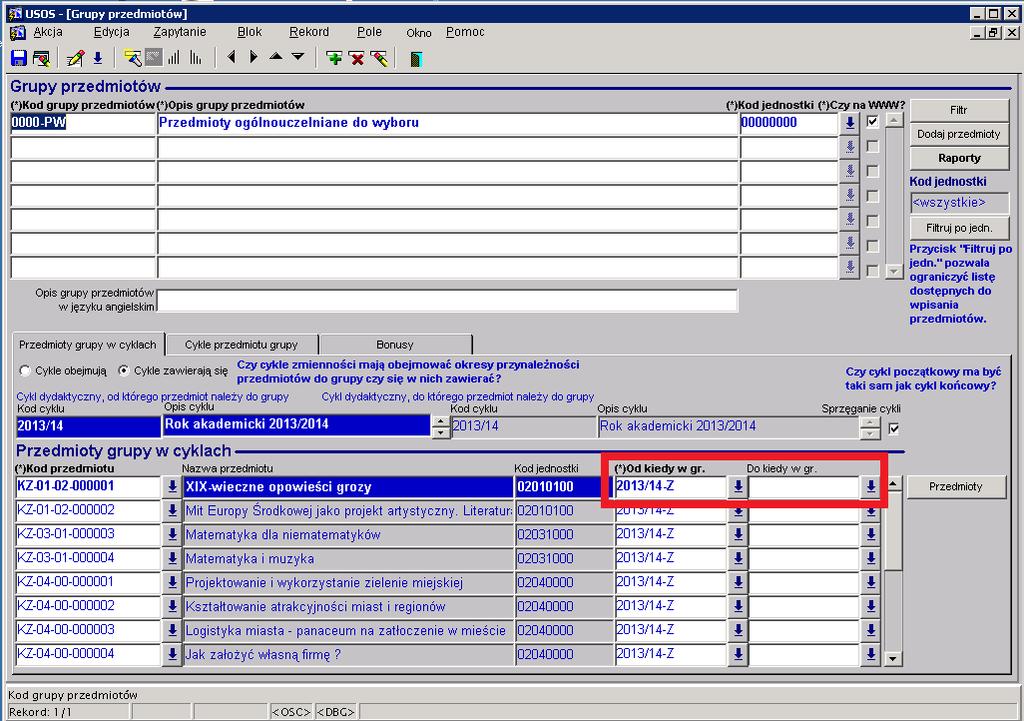
Task: Click the Raporty button
Action: 959,159
